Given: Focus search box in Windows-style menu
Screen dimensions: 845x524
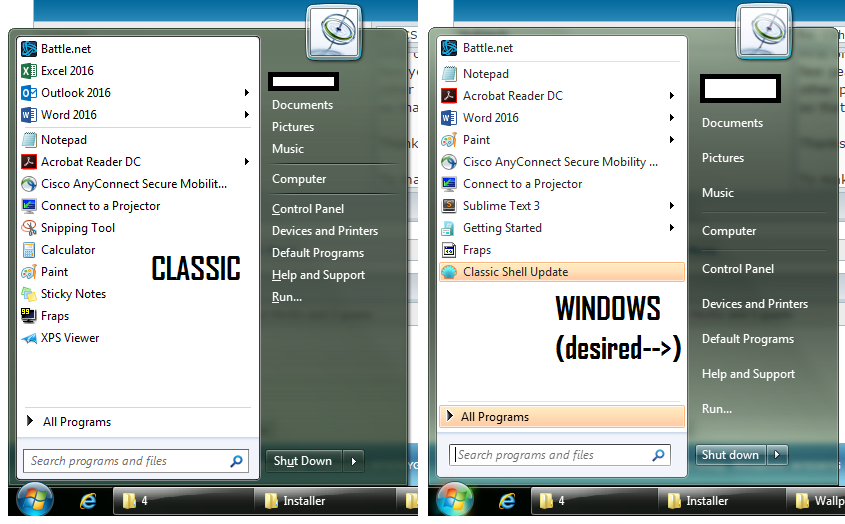Looking at the screenshot, I should click(559, 455).
